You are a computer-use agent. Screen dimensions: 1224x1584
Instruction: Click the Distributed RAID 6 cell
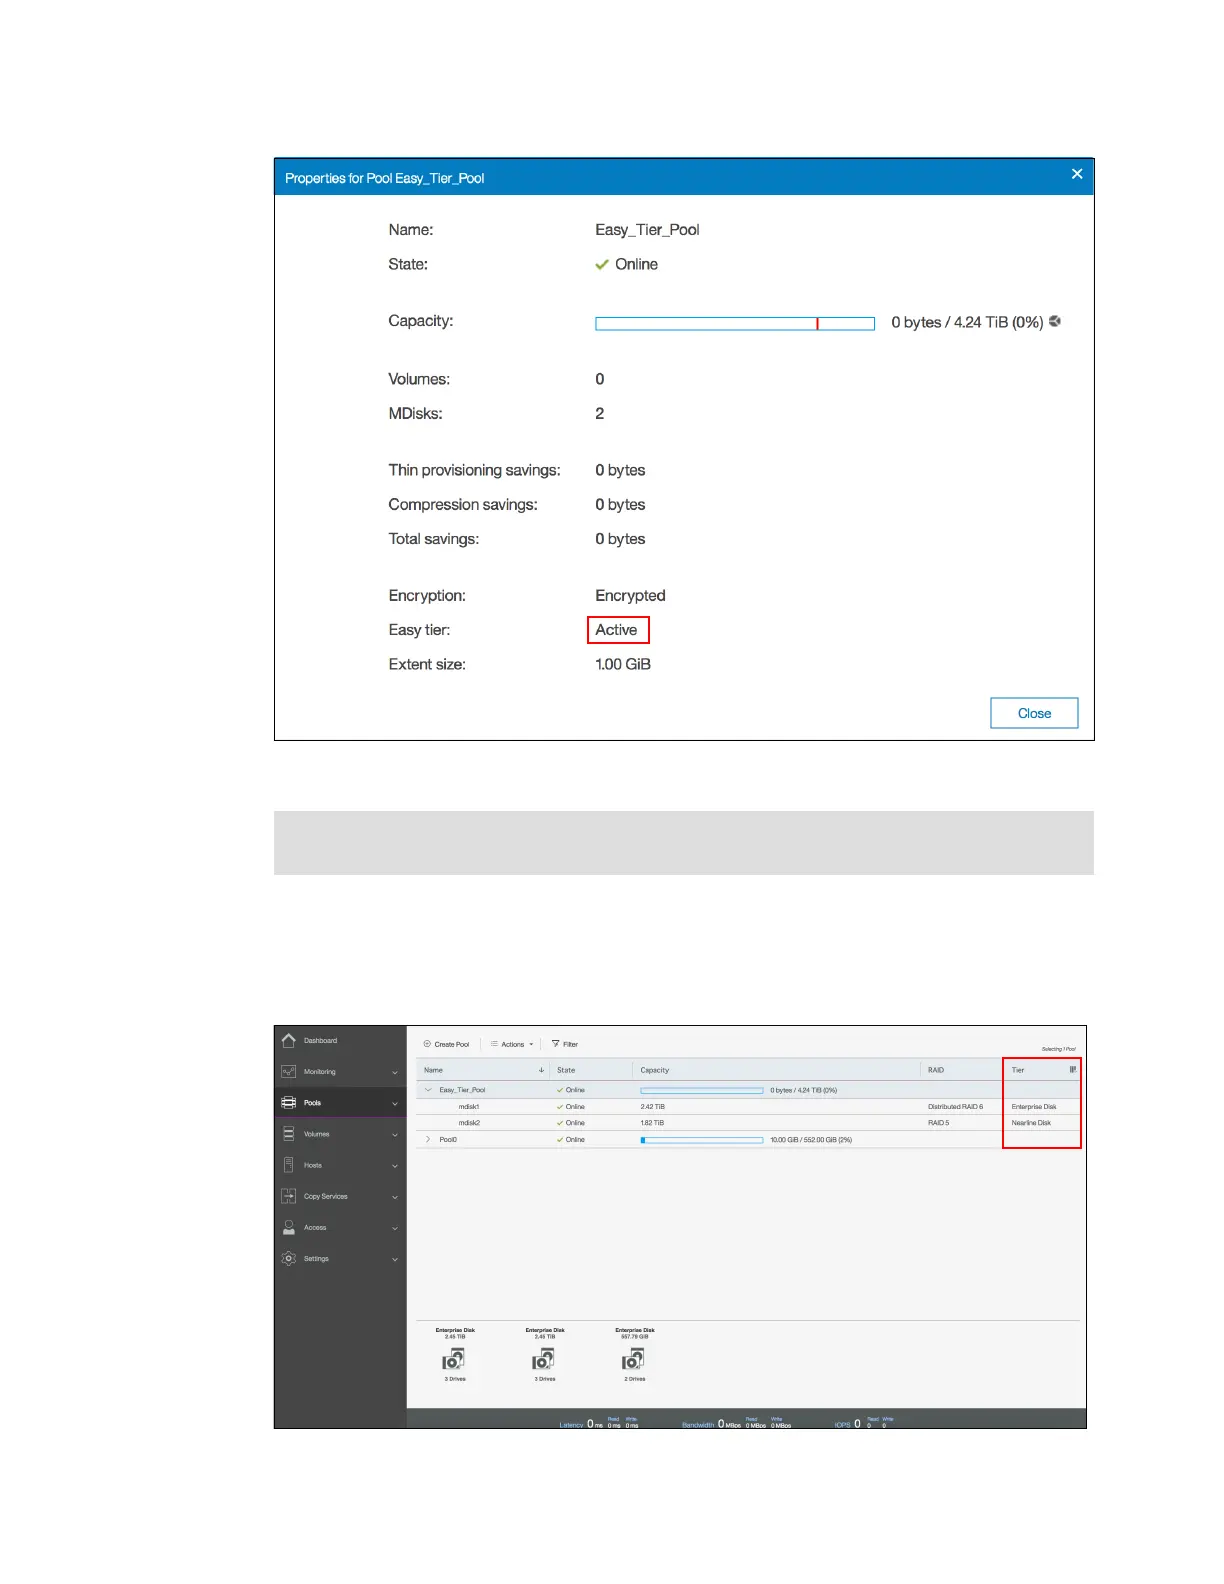click(x=955, y=1107)
